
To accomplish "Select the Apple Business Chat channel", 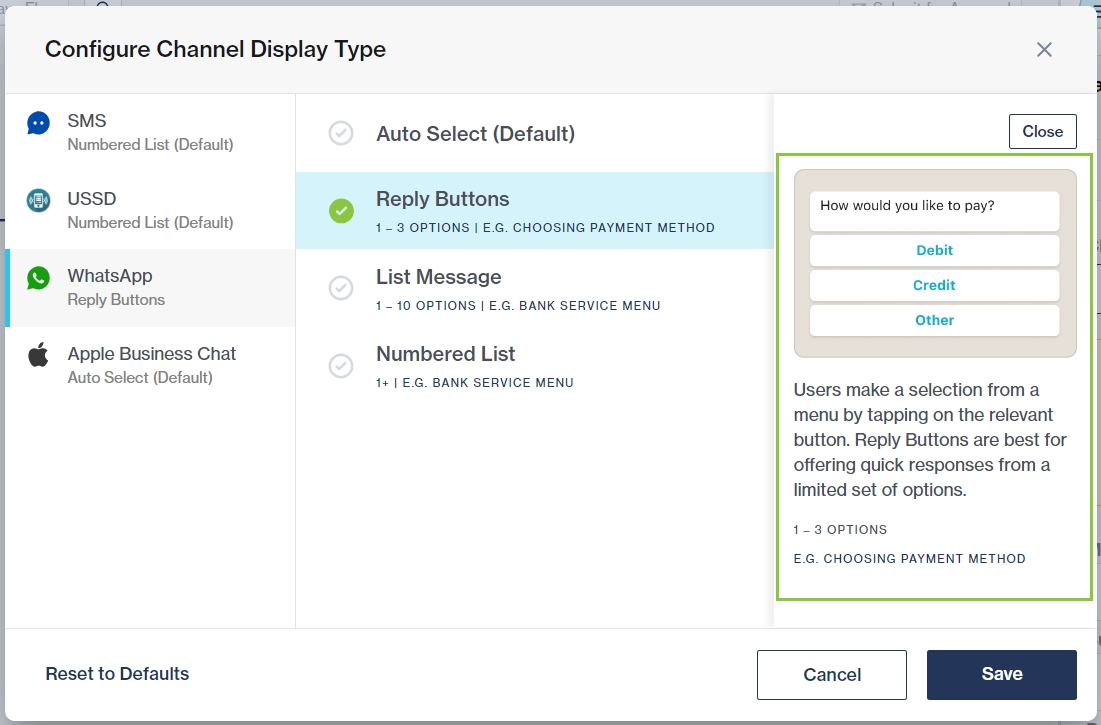I will click(x=152, y=365).
